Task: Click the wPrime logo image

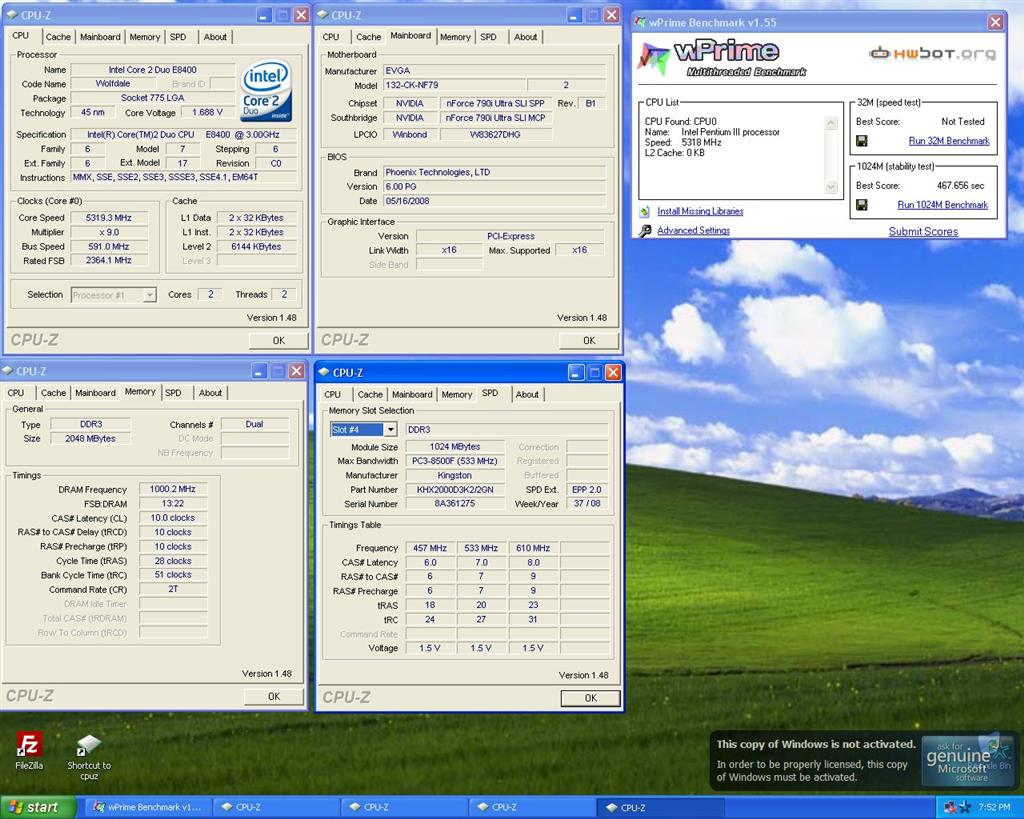Action: 722,58
